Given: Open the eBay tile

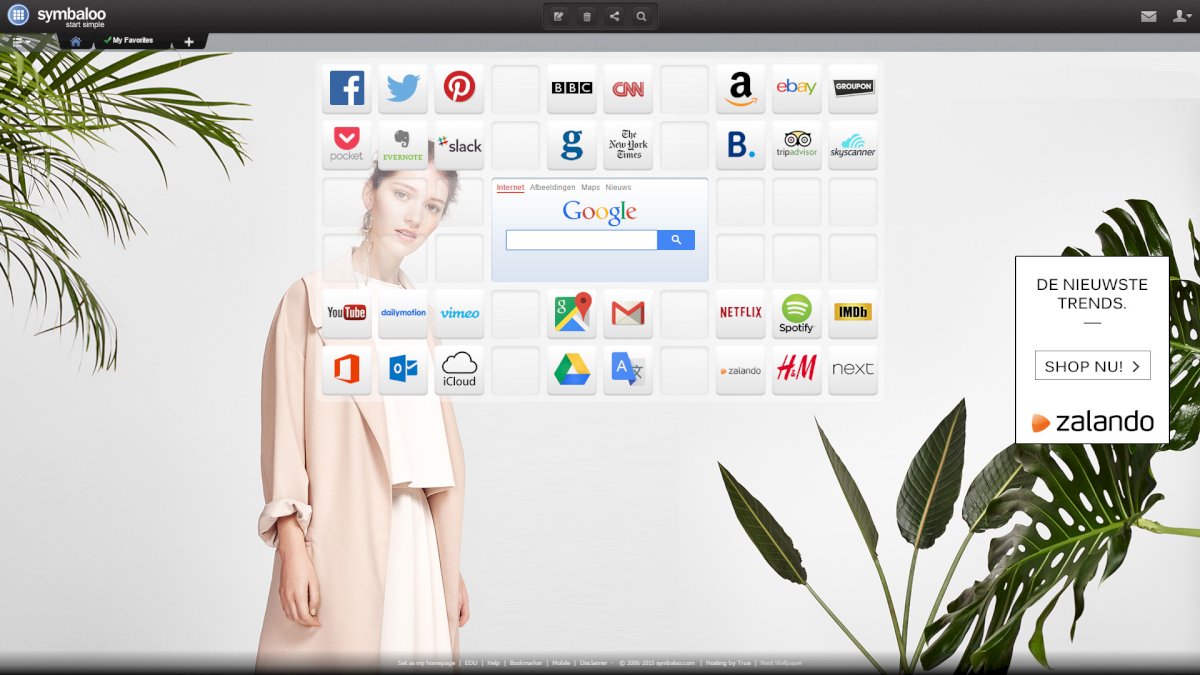Looking at the screenshot, I should click(x=797, y=89).
